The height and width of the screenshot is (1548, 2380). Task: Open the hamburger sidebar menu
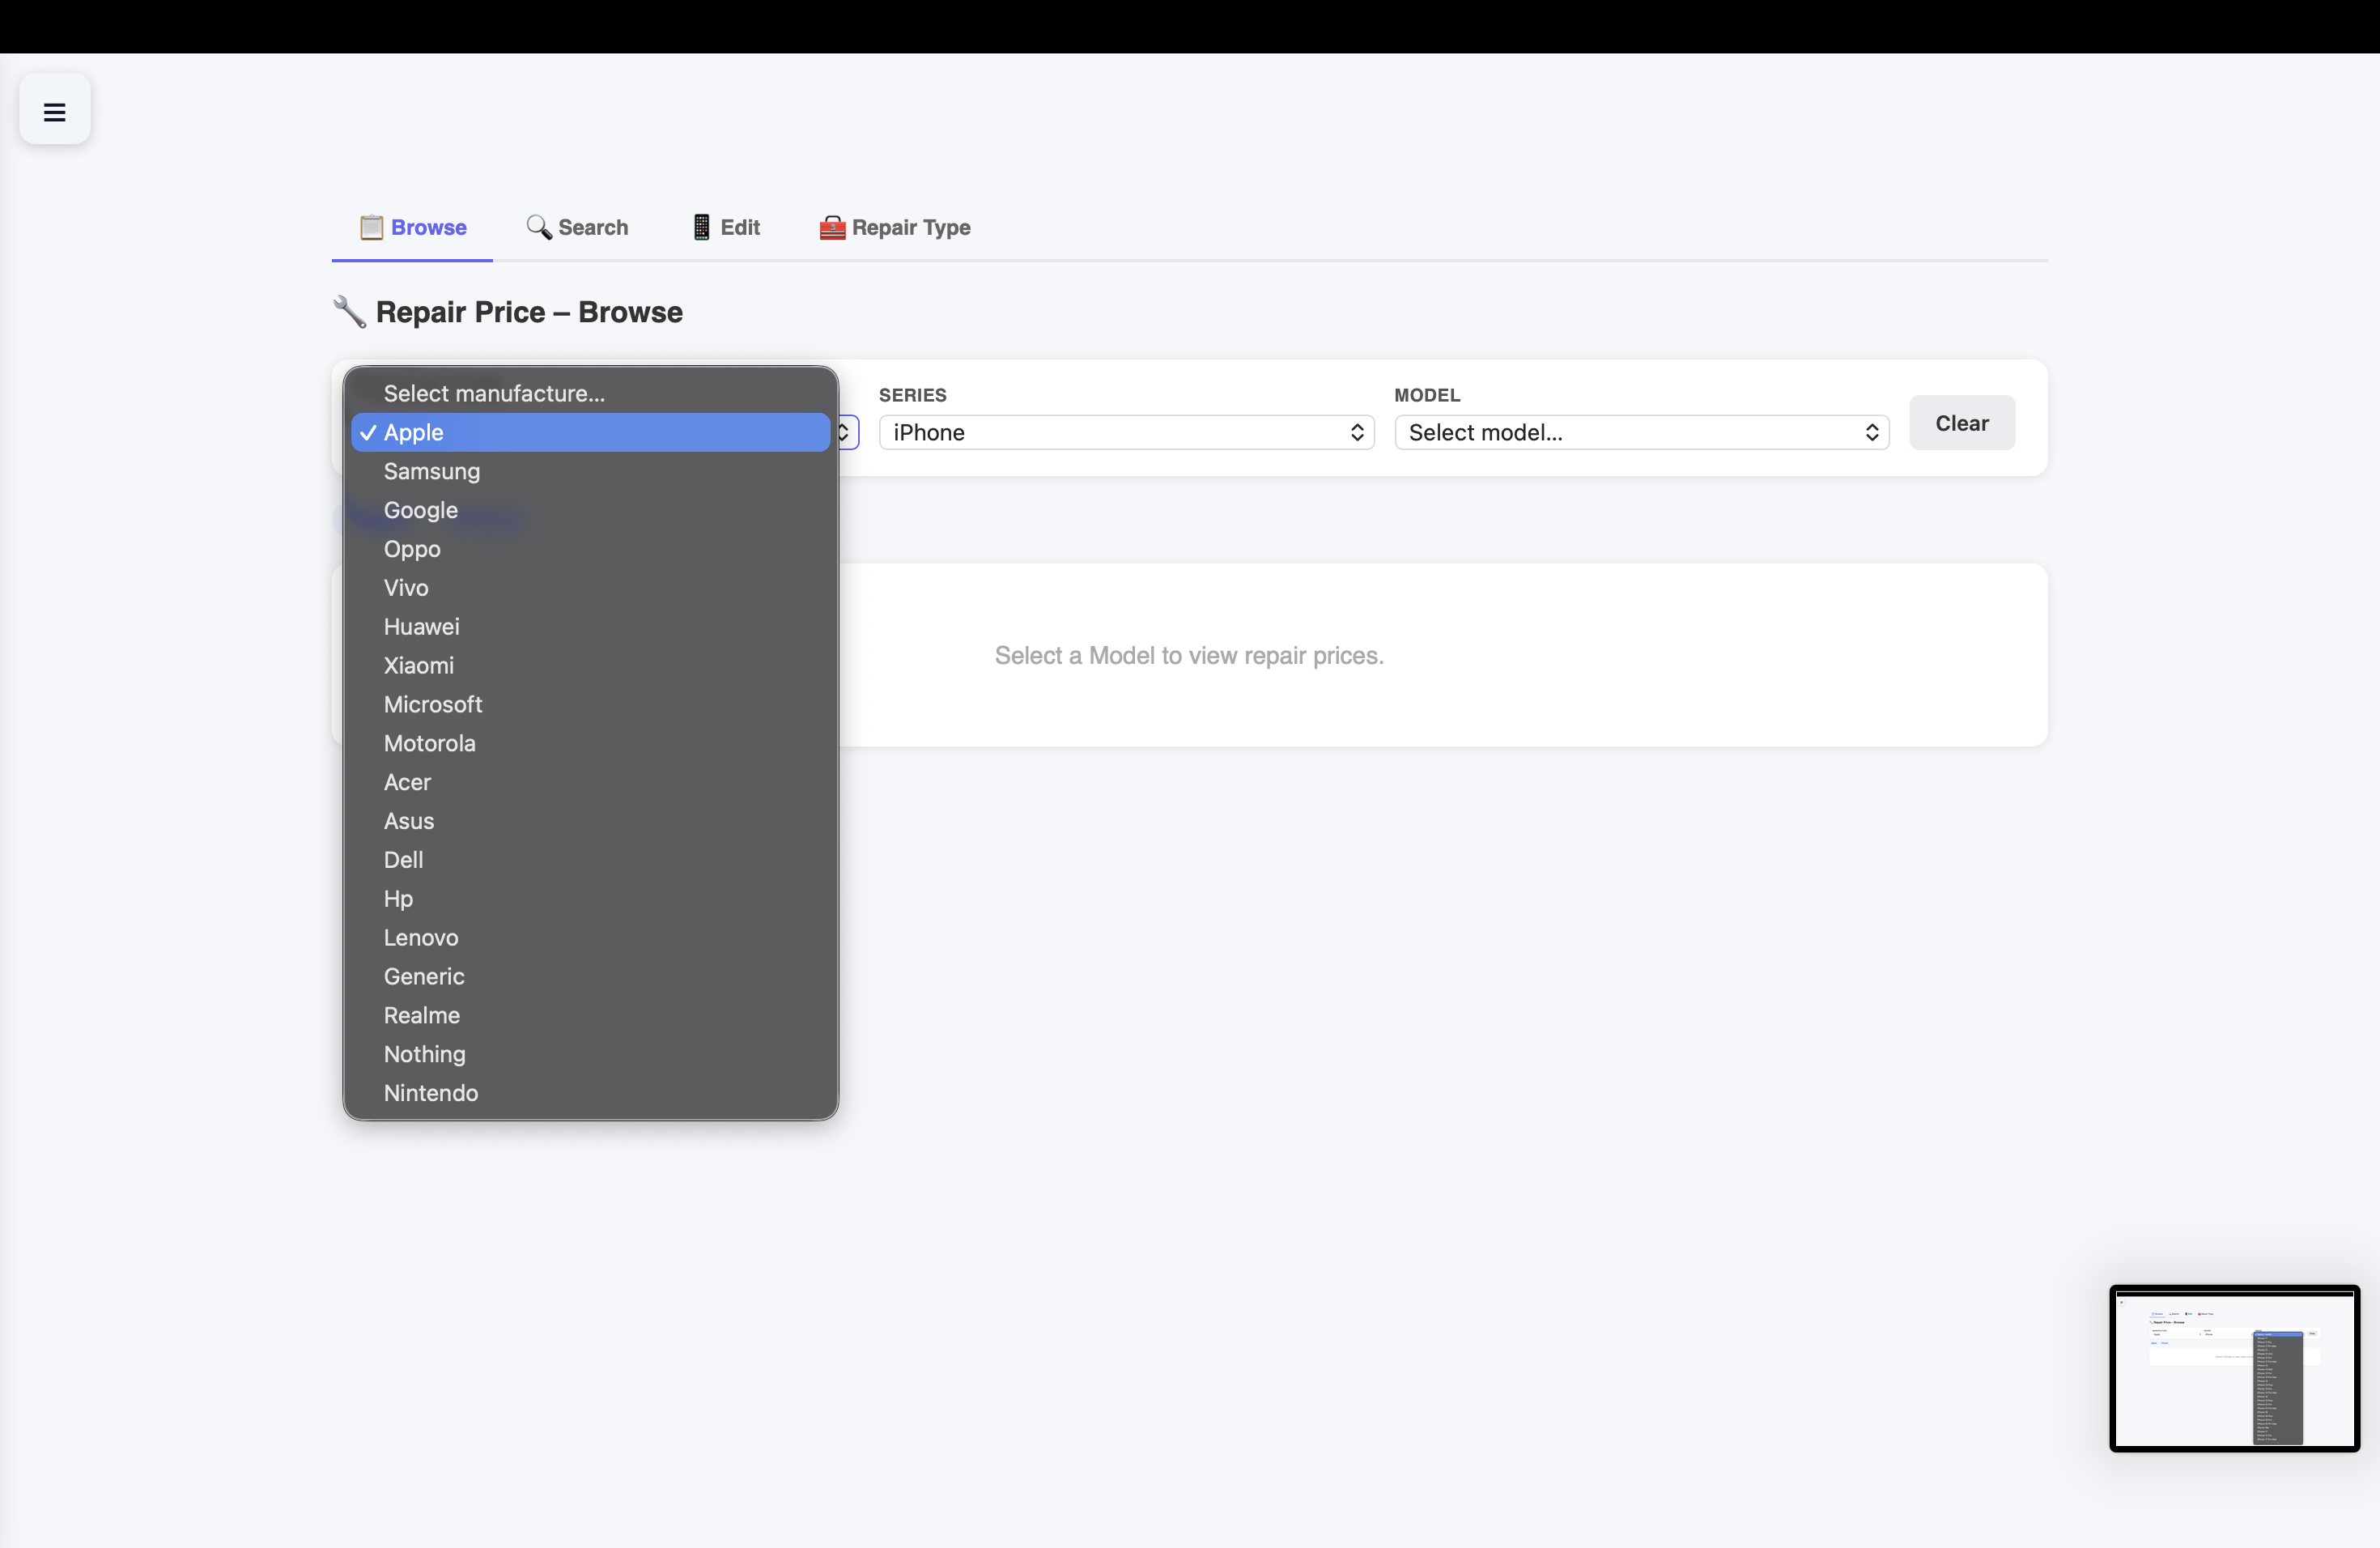(55, 109)
